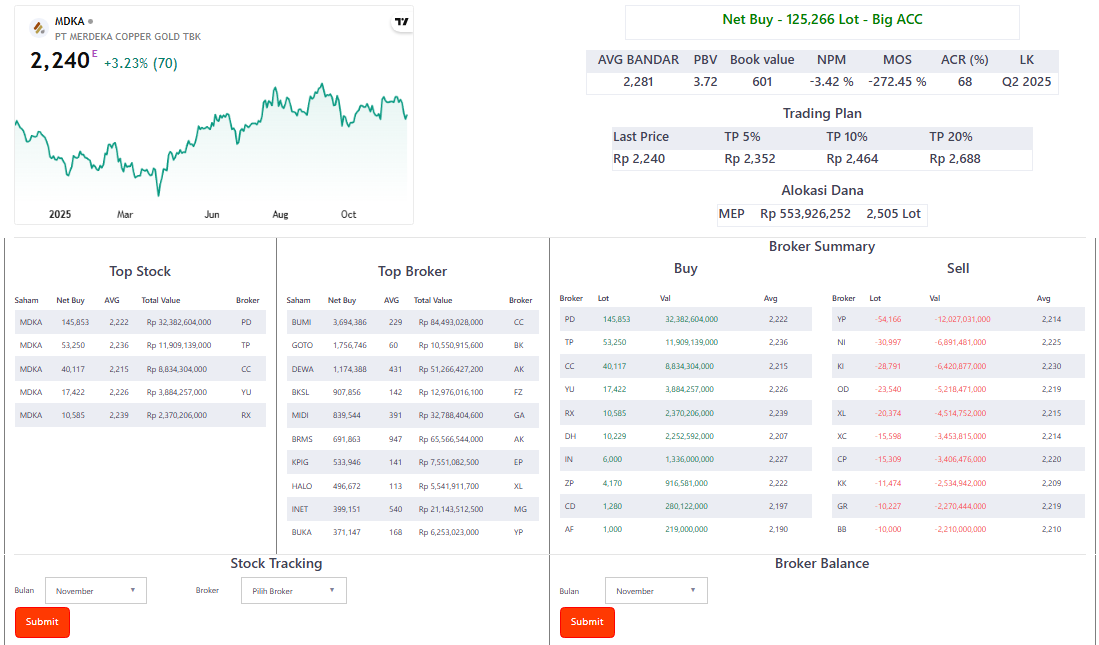
Task: Click the PT MERDEKA COPPER GOLD TBK name
Action: click(128, 37)
